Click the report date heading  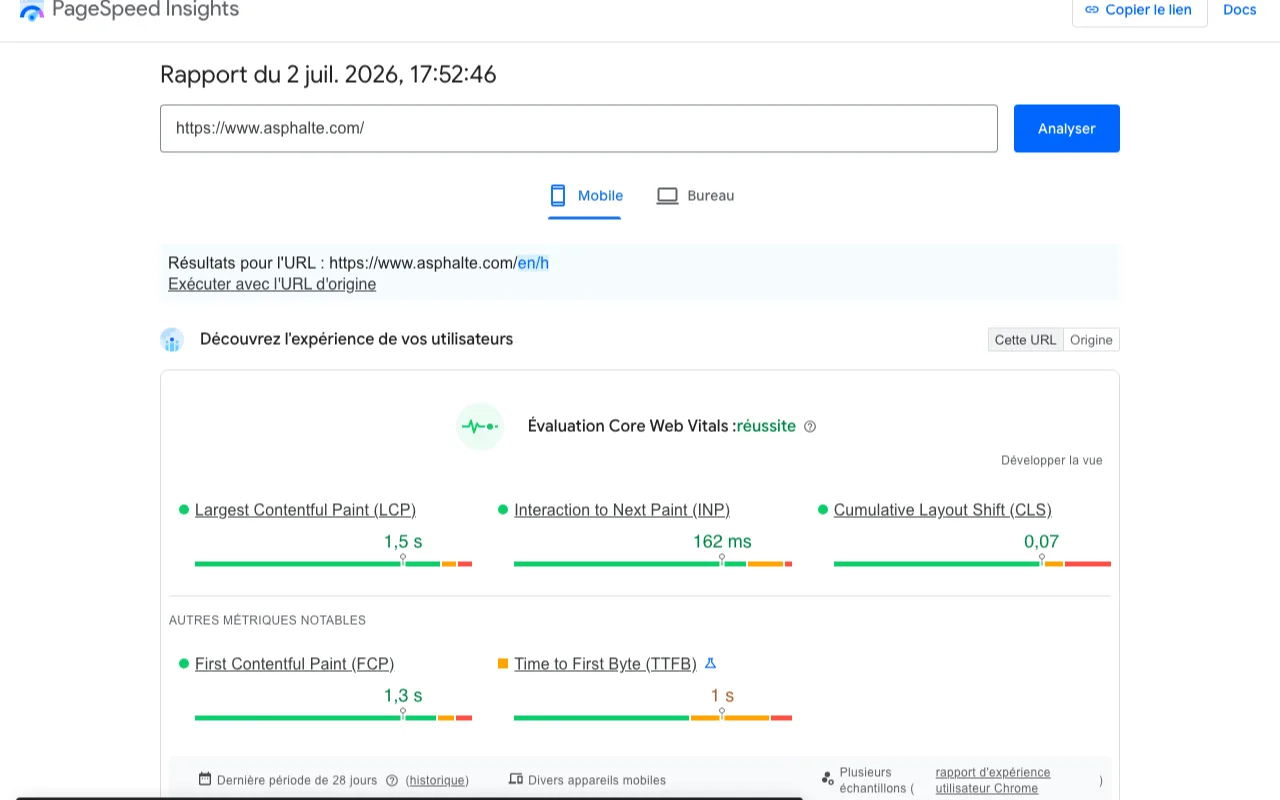pos(328,75)
